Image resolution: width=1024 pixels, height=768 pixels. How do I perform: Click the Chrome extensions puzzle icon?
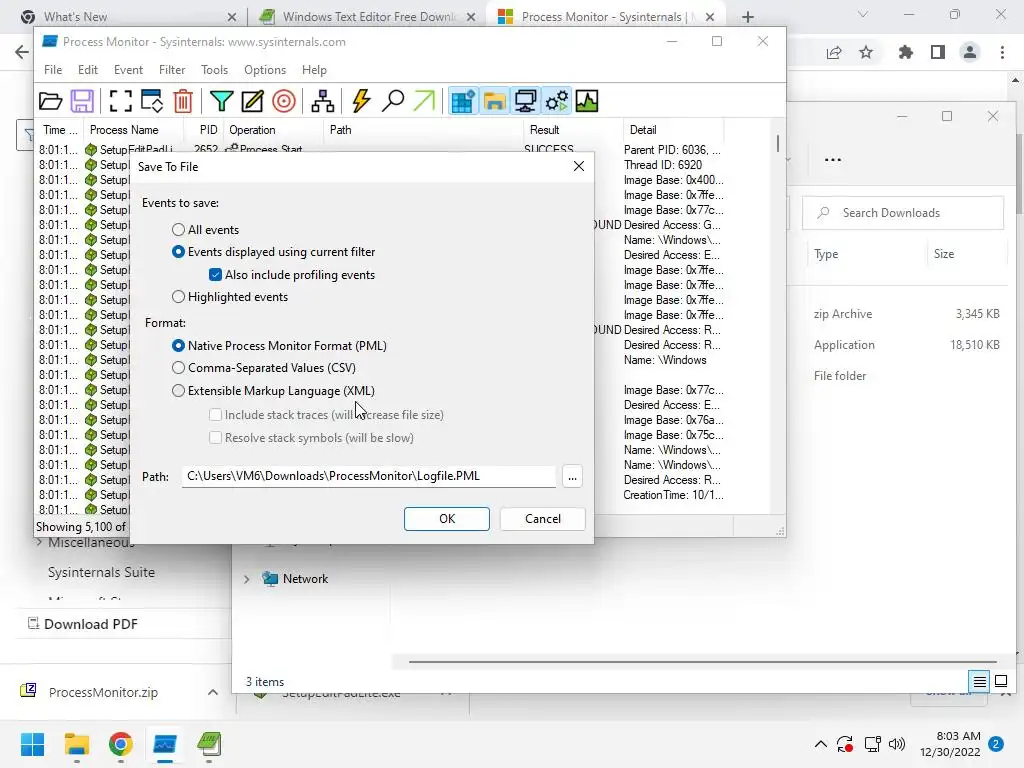coord(906,52)
